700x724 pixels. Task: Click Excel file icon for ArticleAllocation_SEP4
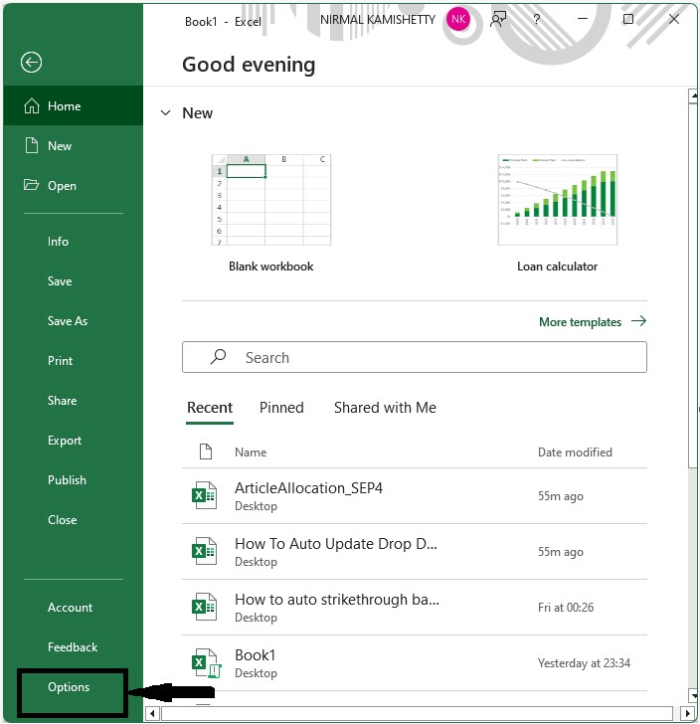pyautogui.click(x=204, y=496)
